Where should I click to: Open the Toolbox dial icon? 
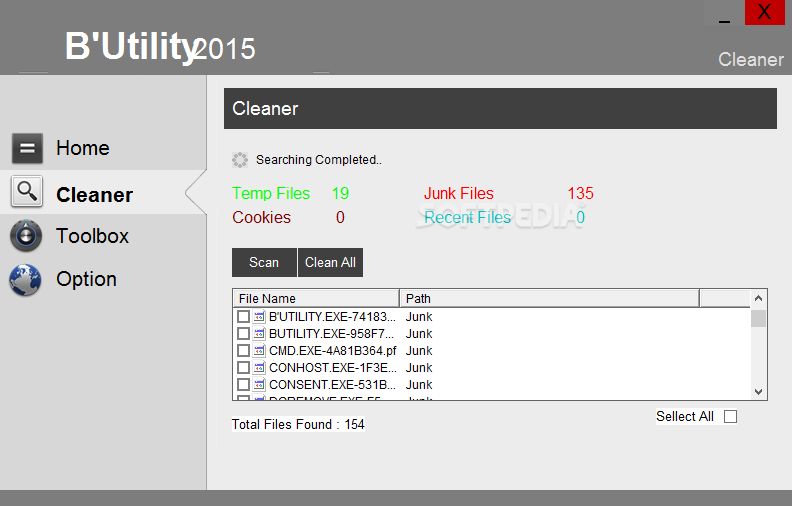[26, 235]
